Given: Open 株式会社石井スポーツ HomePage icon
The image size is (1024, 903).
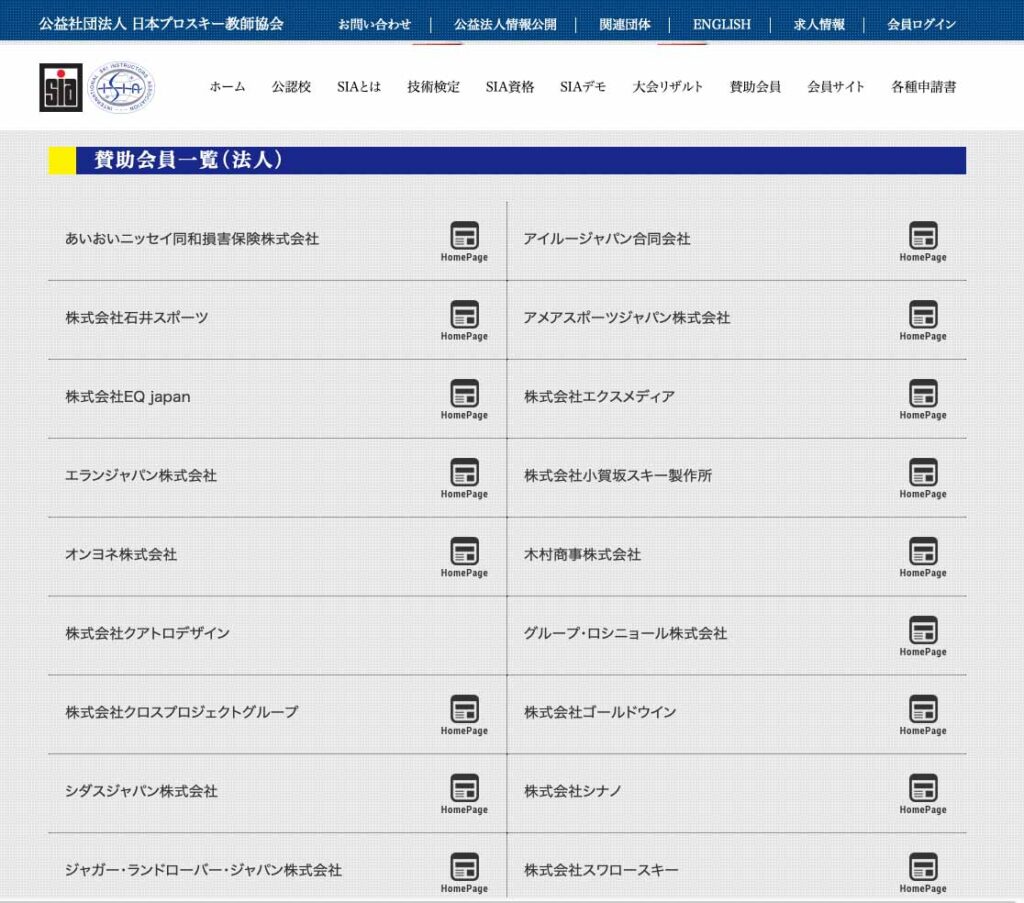Looking at the screenshot, I should coord(464,320).
